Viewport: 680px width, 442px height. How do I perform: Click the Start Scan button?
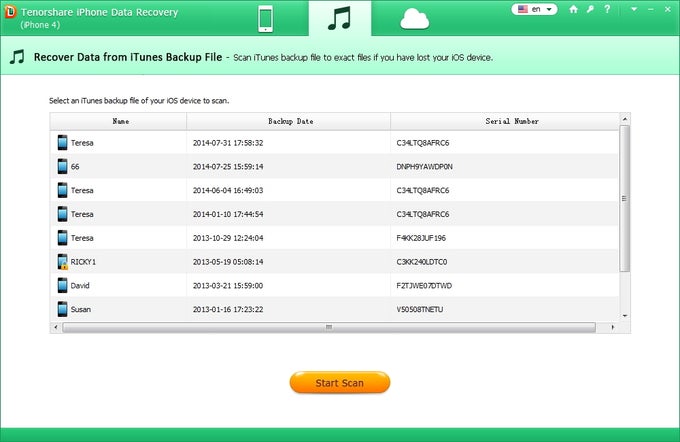(x=340, y=383)
